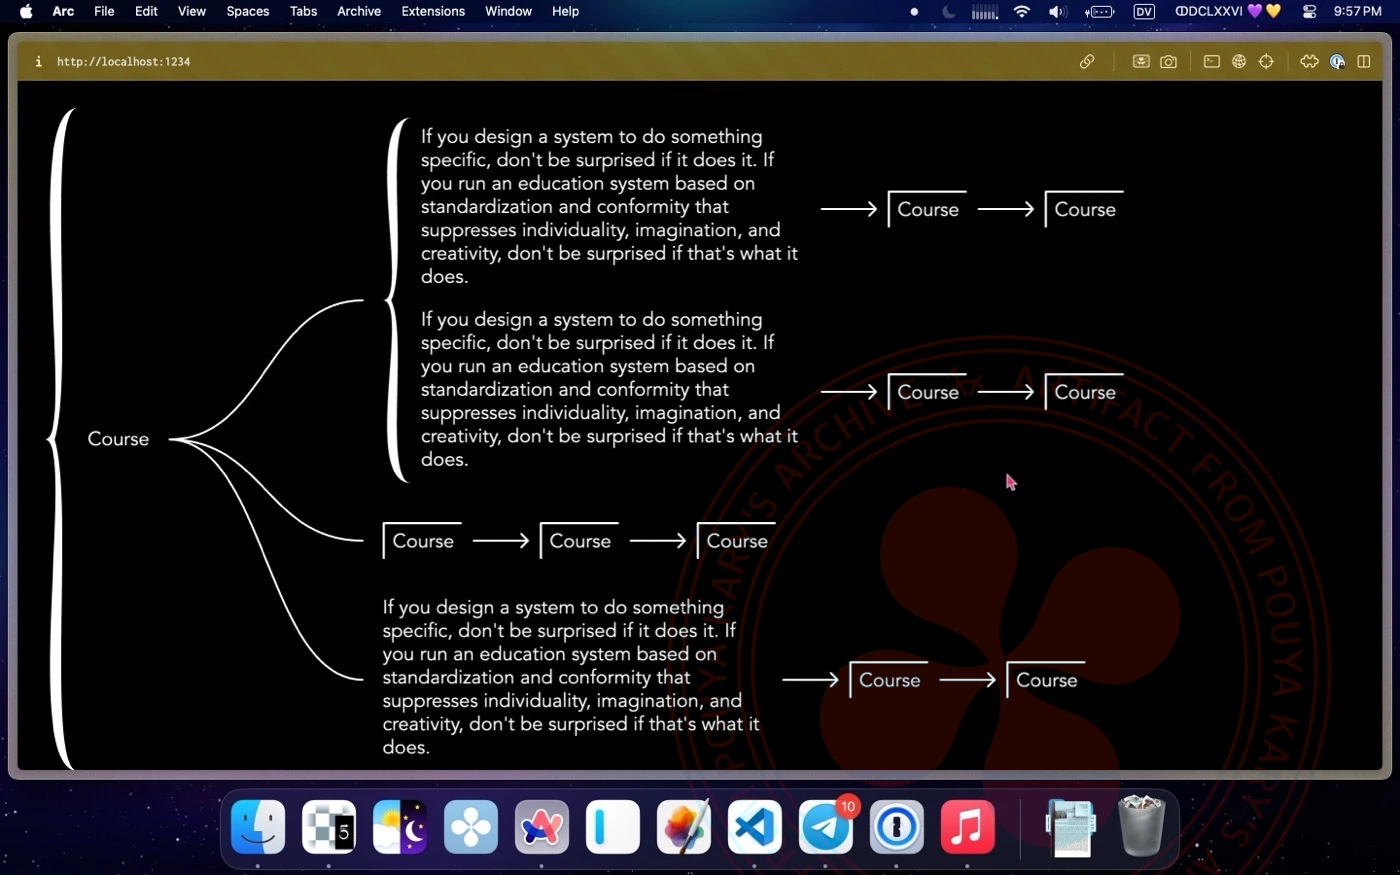Click the battery charging icon
Image resolution: width=1400 pixels, height=875 pixels.
point(1100,11)
